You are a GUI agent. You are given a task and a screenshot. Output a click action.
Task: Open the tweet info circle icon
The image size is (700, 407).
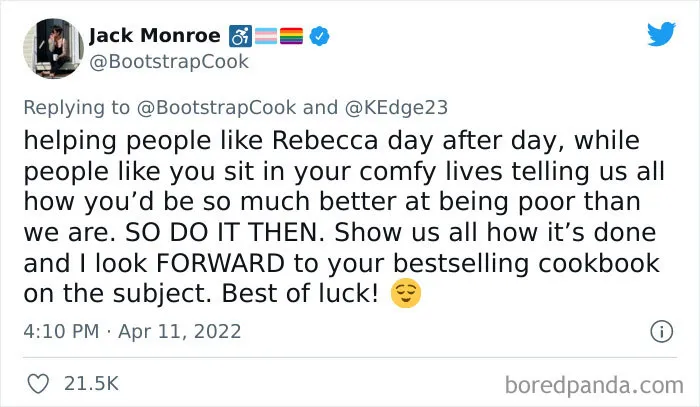coord(662,332)
